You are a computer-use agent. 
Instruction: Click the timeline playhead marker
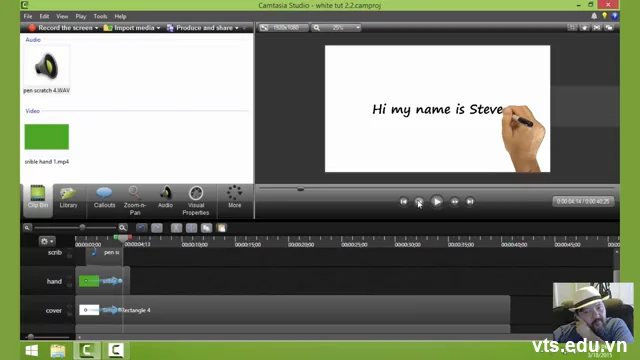click(x=122, y=238)
